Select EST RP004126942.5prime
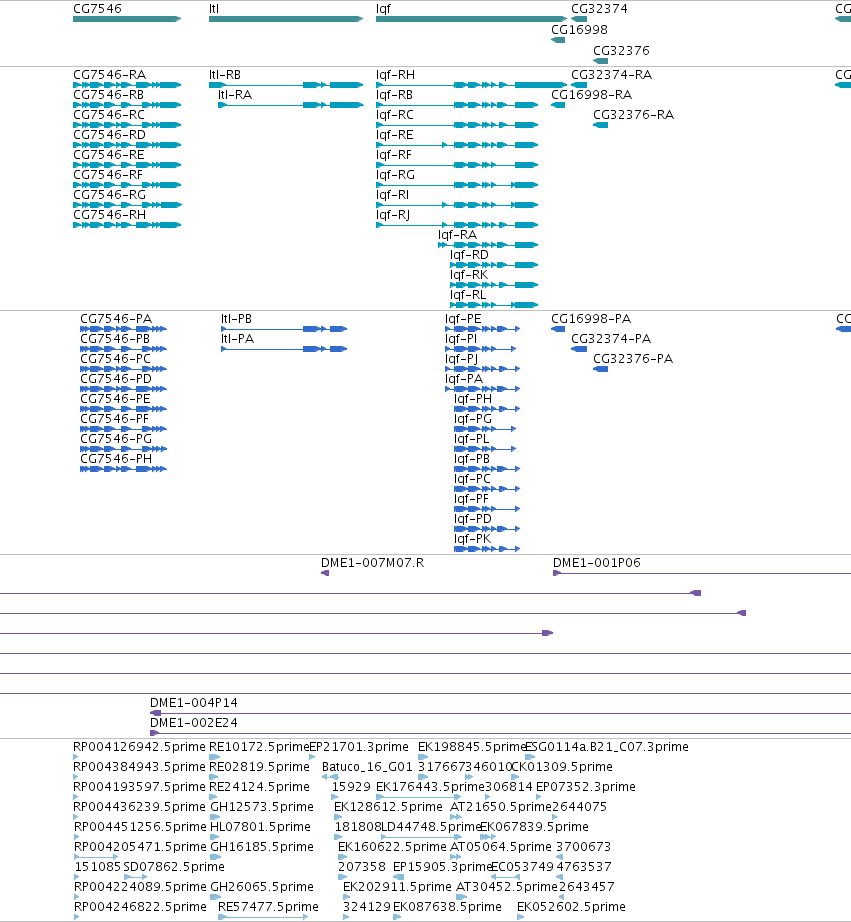 pos(76,757)
